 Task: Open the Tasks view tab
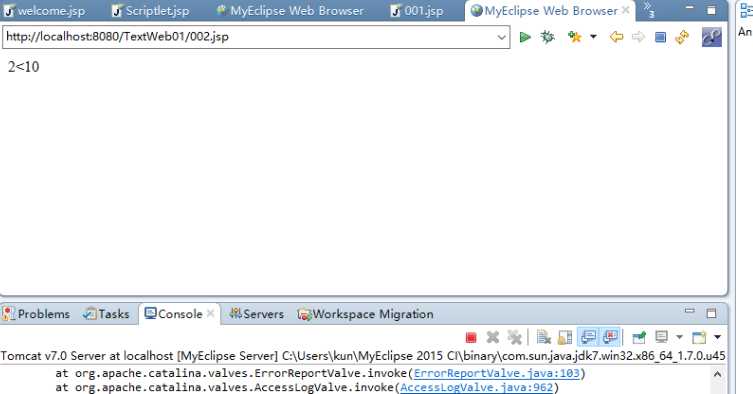106,314
